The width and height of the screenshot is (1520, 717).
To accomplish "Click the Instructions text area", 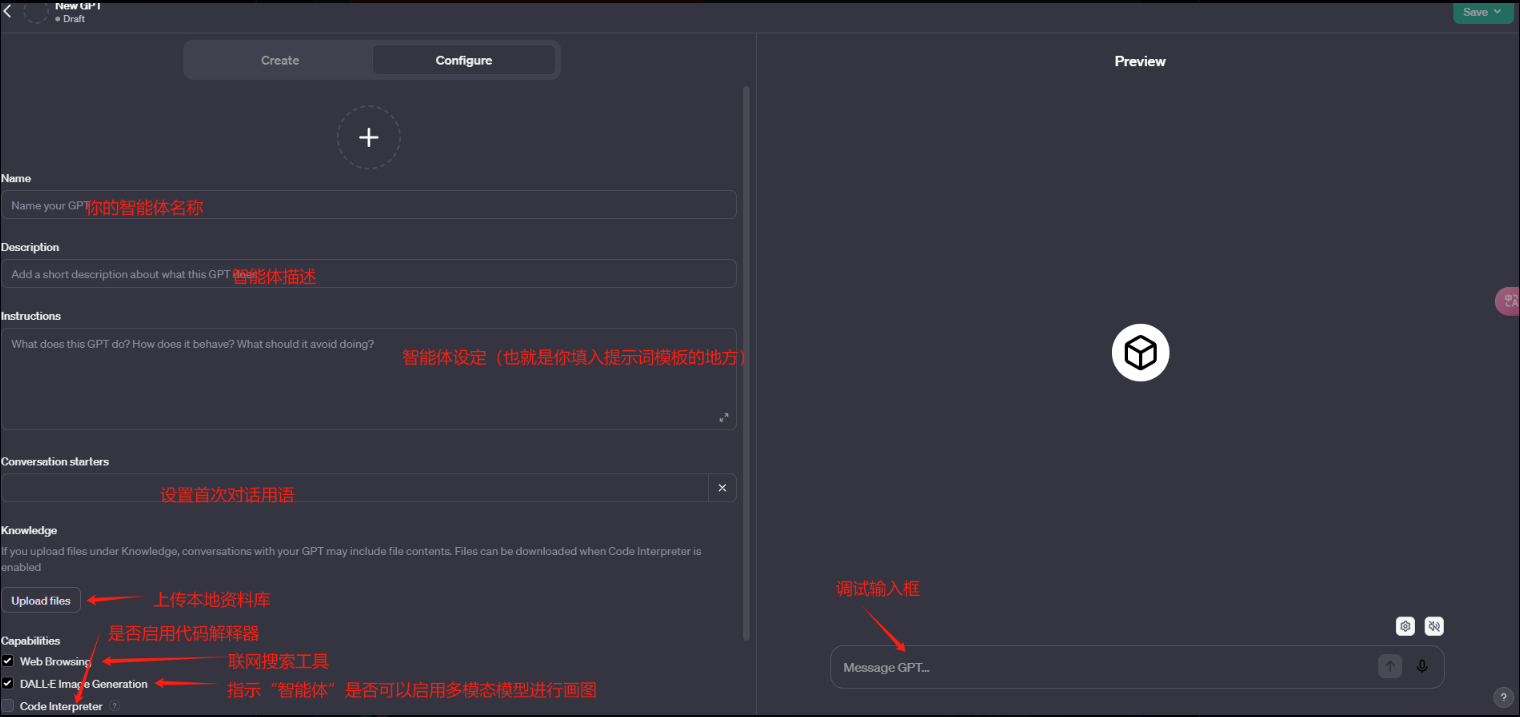I will (369, 379).
